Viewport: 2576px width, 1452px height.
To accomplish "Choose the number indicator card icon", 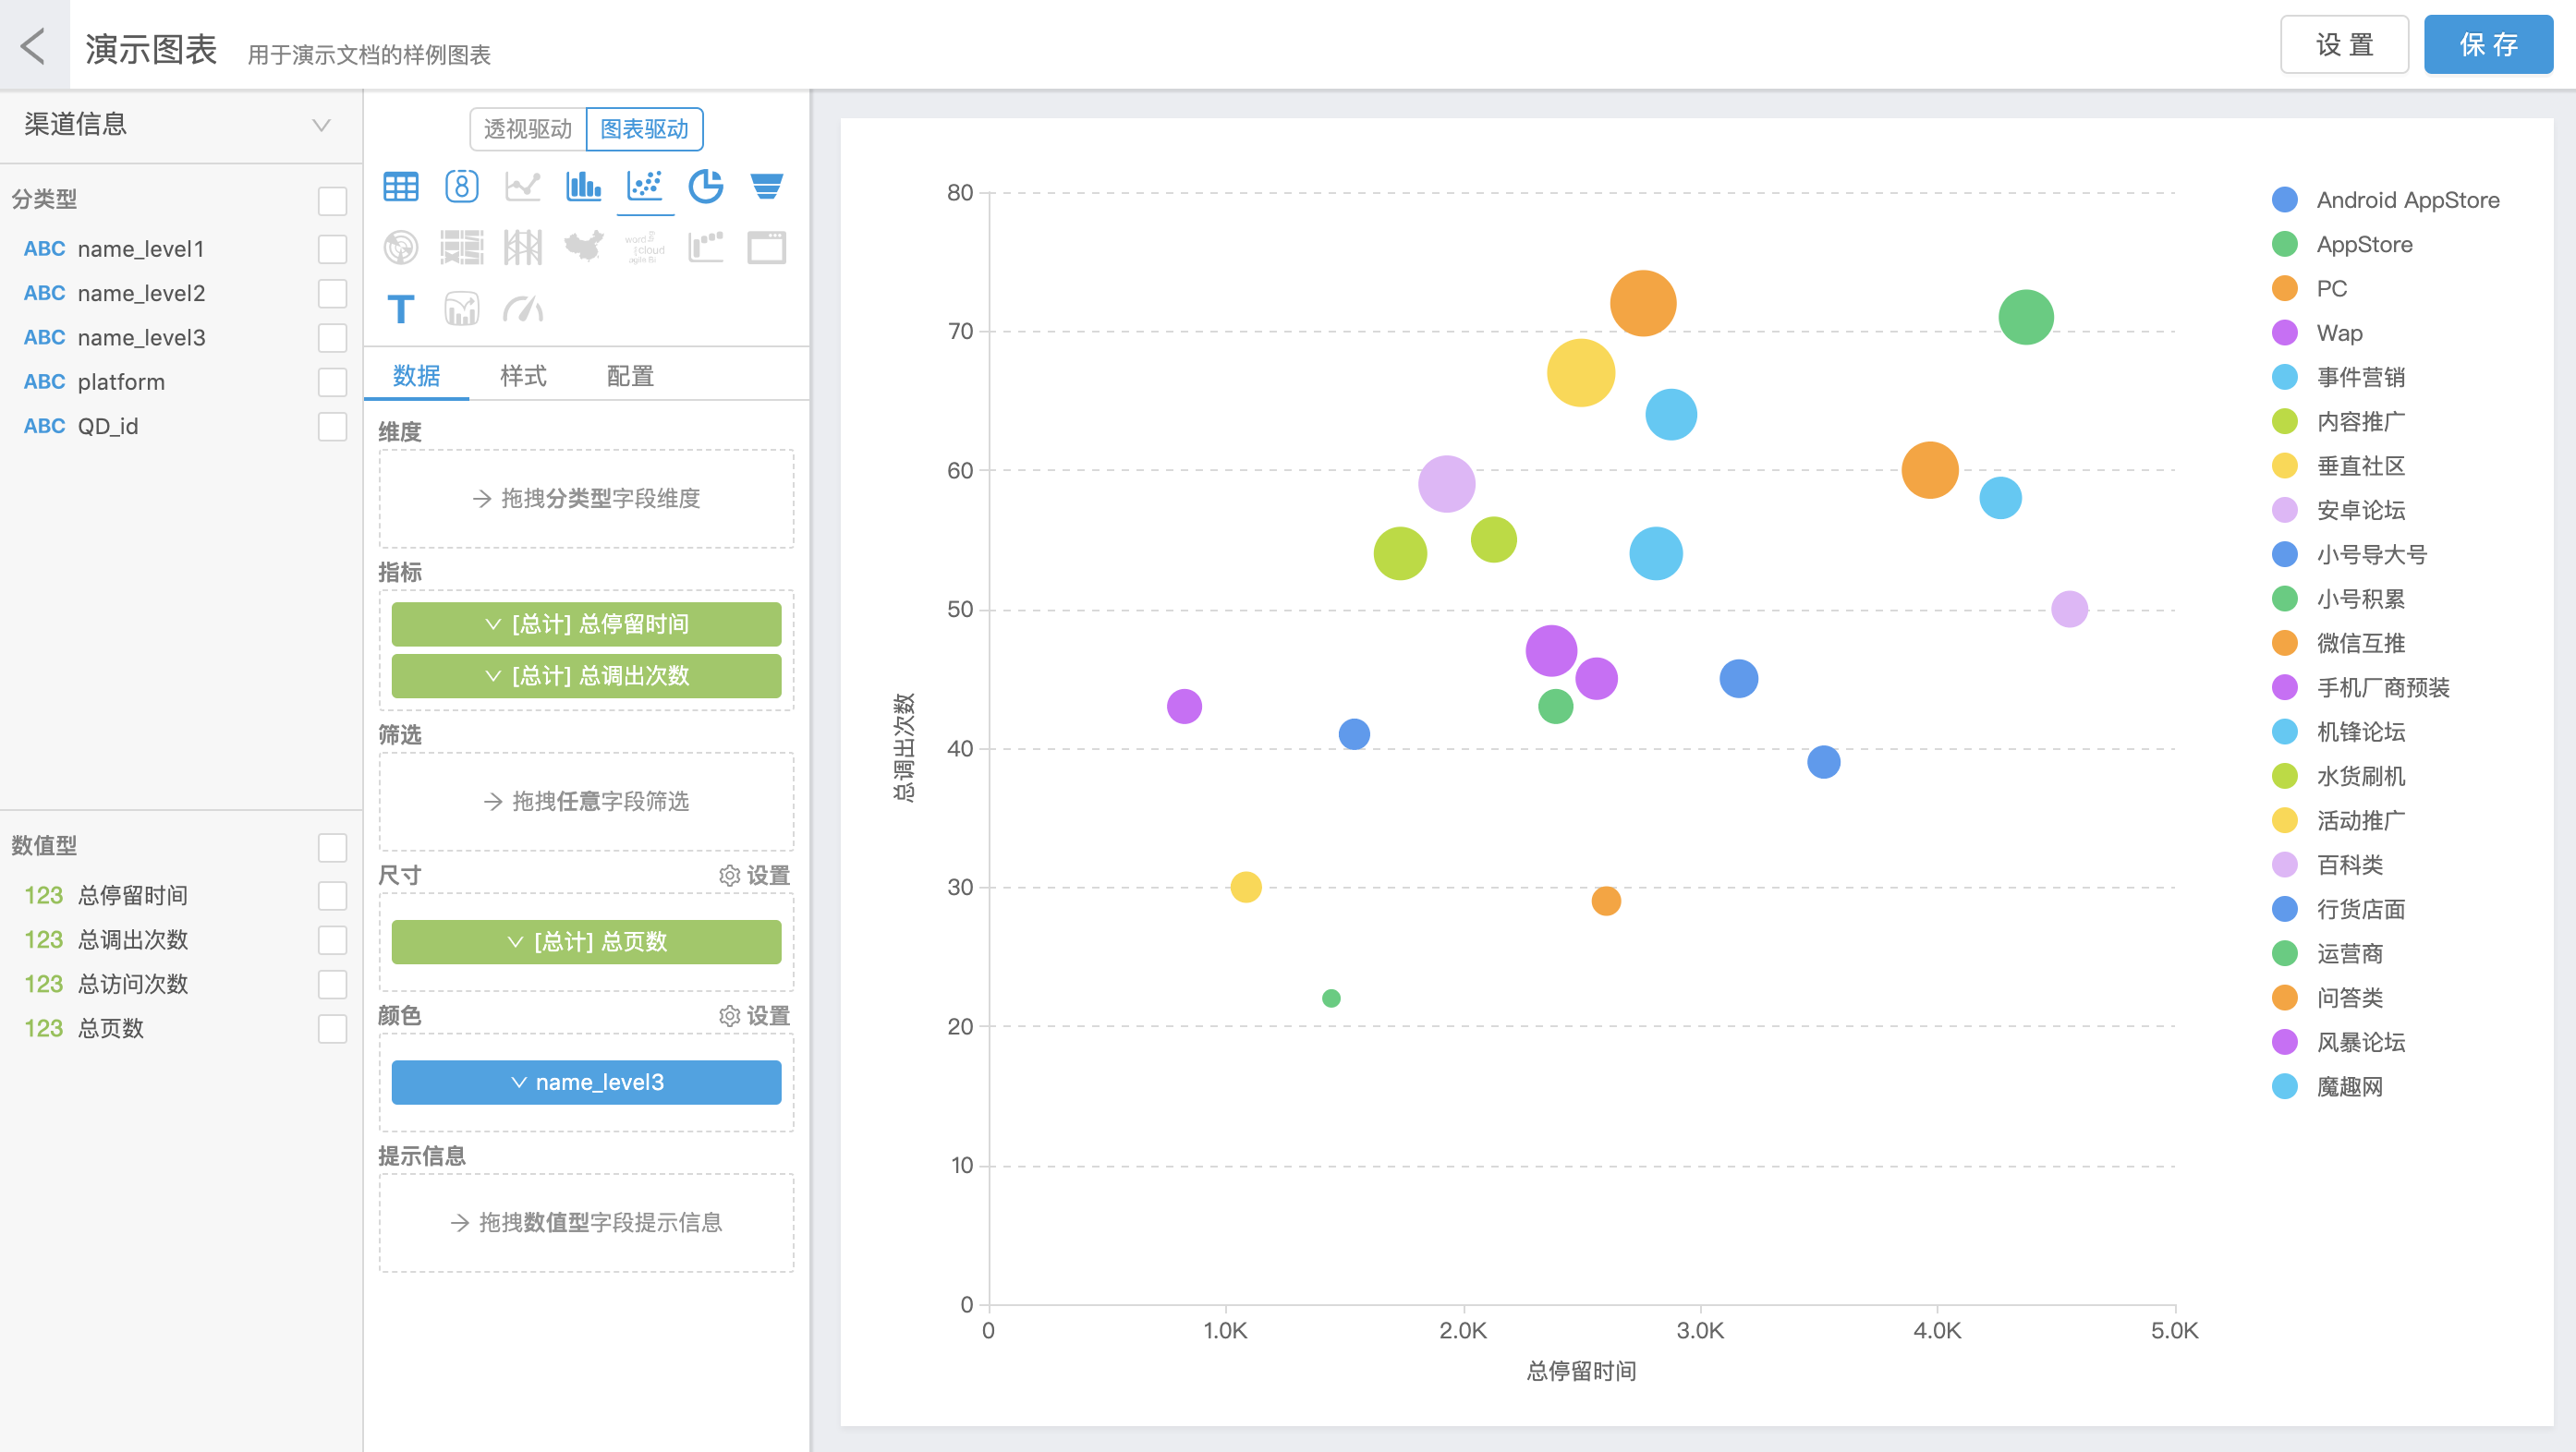I will click(x=462, y=187).
